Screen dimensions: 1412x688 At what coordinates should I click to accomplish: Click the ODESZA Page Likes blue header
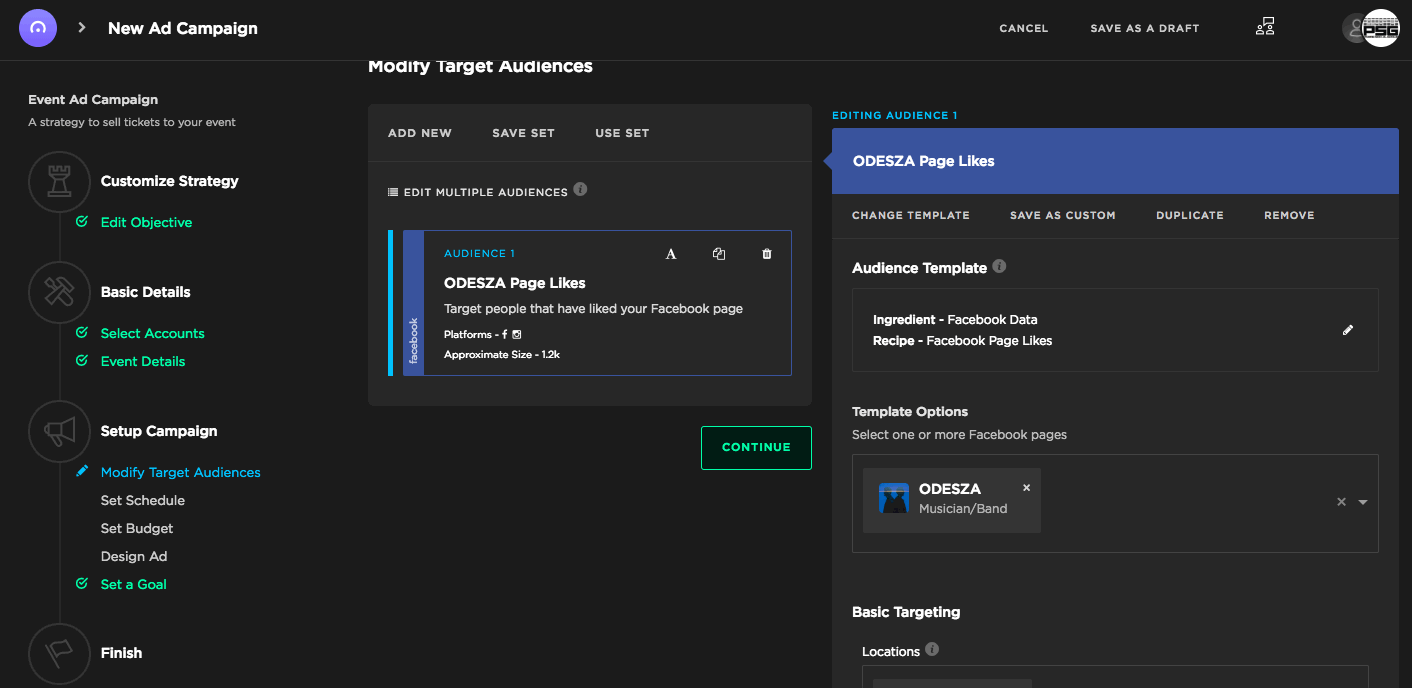click(1115, 161)
